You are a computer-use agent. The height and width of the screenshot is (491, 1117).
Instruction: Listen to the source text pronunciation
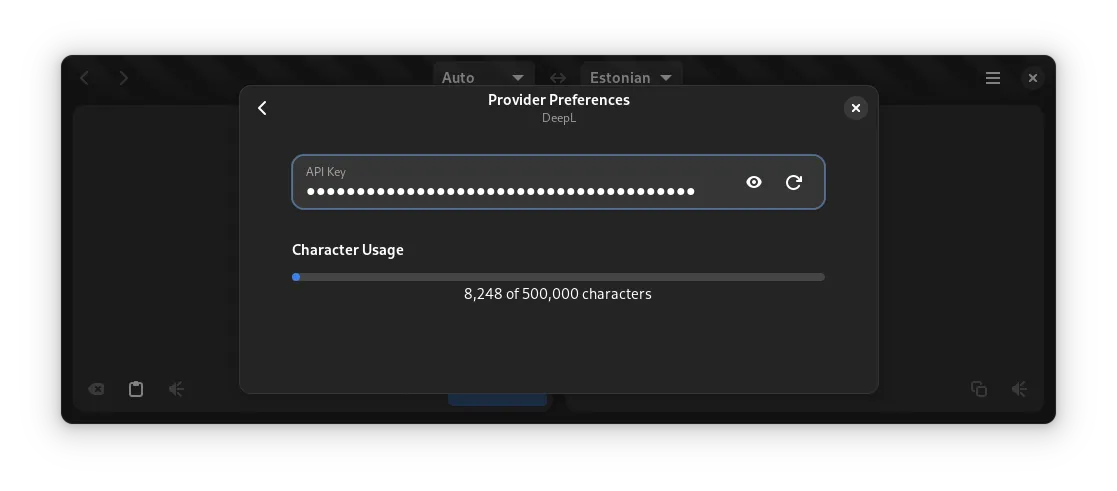[176, 389]
